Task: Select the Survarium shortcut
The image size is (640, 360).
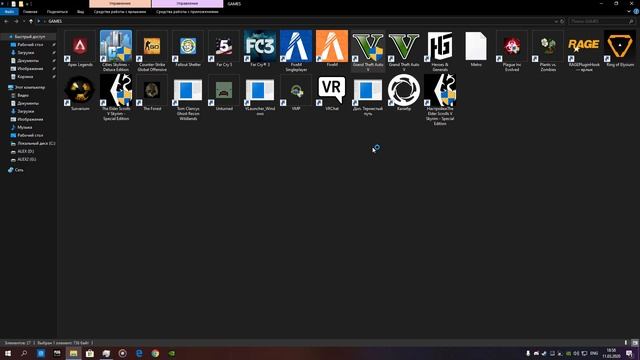Action: pos(80,93)
